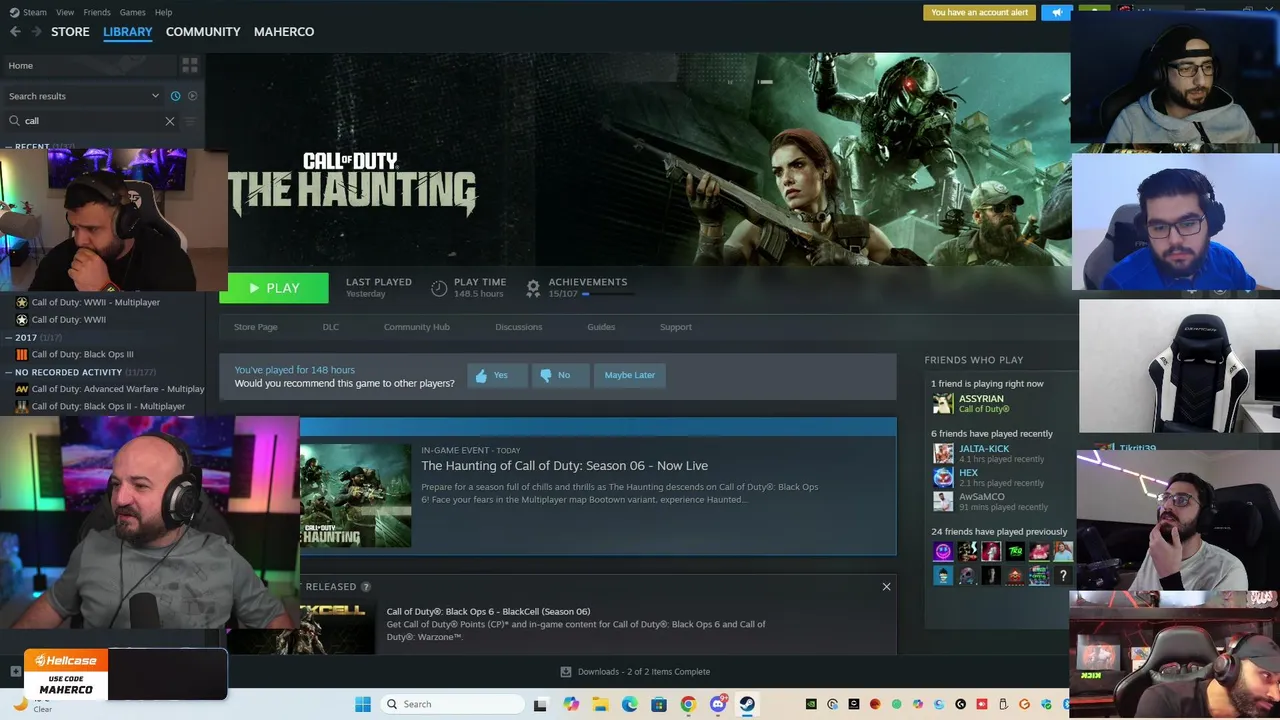The height and width of the screenshot is (720, 1280).
Task: Open Downloads status at the bottom
Action: 635,672
